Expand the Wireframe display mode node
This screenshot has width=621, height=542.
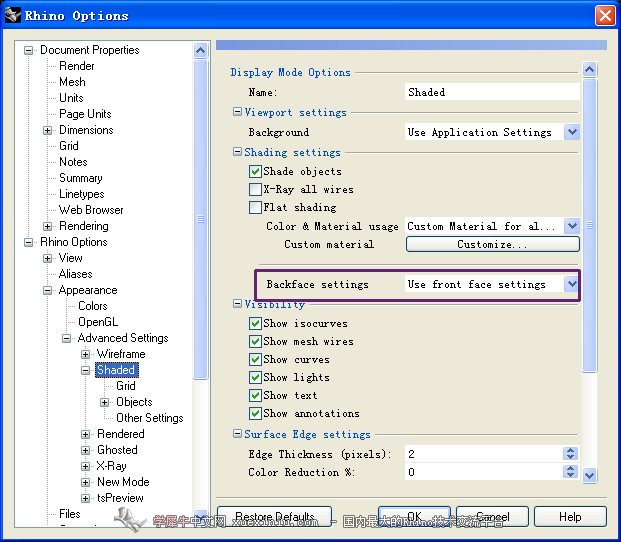pos(85,354)
